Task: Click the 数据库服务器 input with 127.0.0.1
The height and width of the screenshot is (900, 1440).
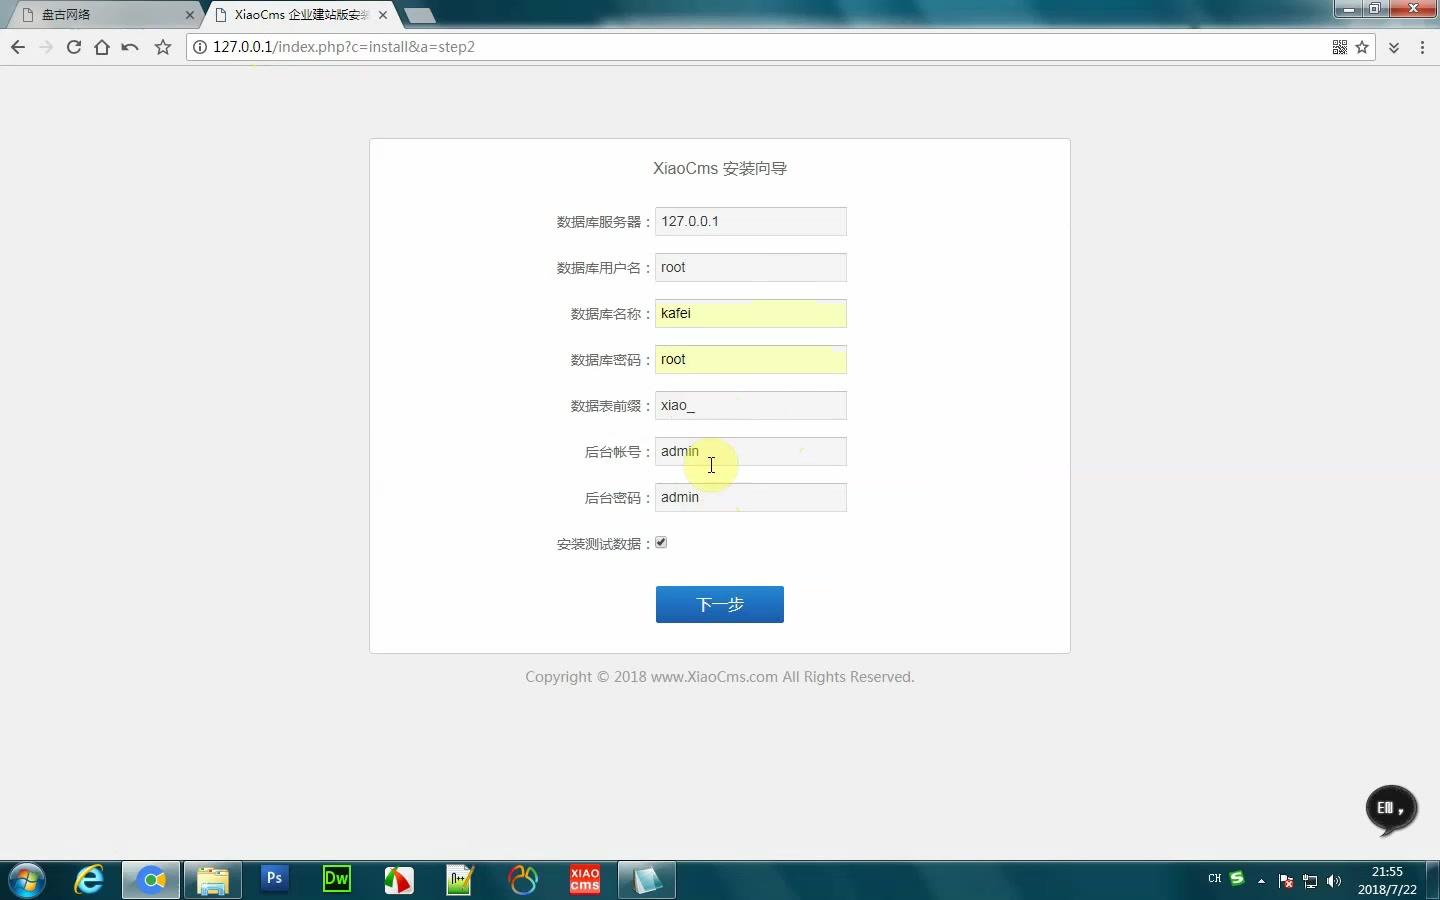Action: click(751, 221)
